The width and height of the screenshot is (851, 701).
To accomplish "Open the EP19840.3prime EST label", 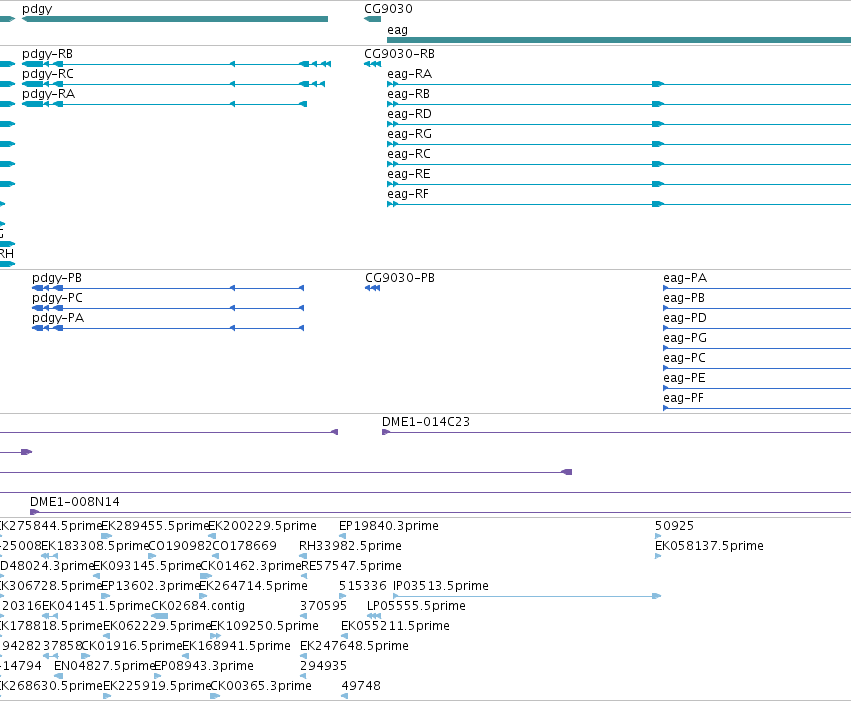I will [389, 526].
